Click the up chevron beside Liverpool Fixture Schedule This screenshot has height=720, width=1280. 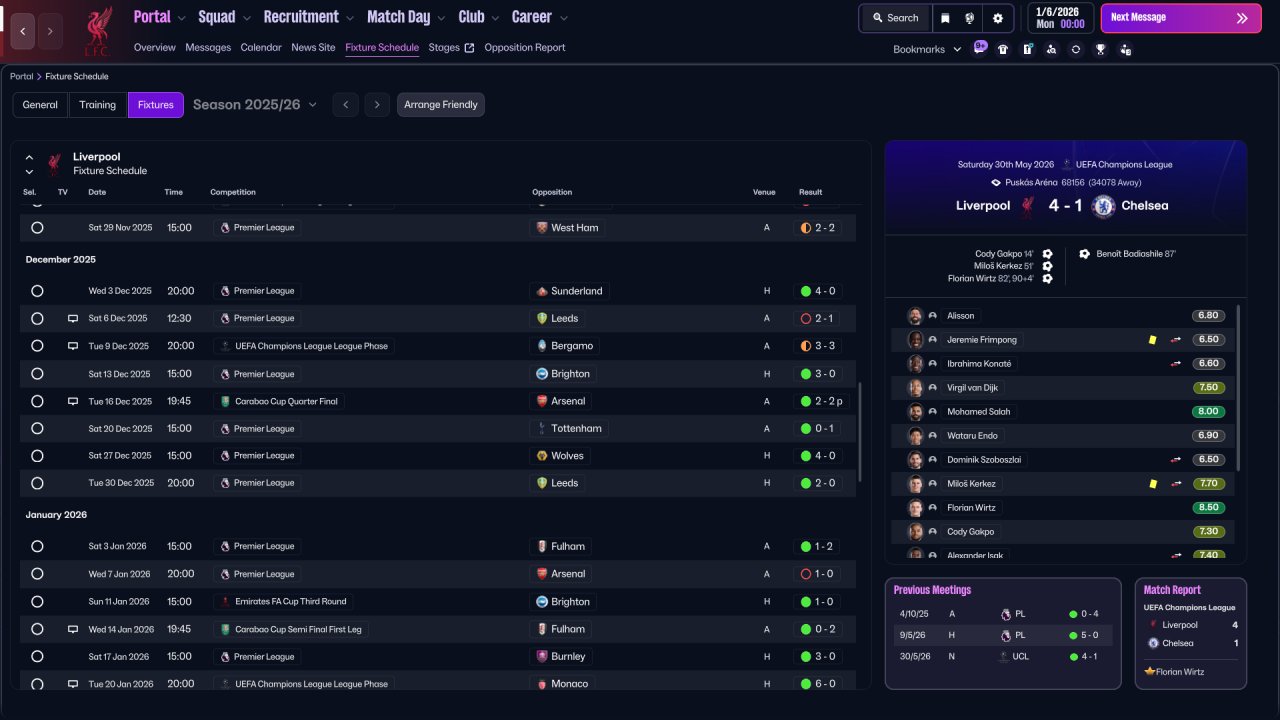point(29,157)
